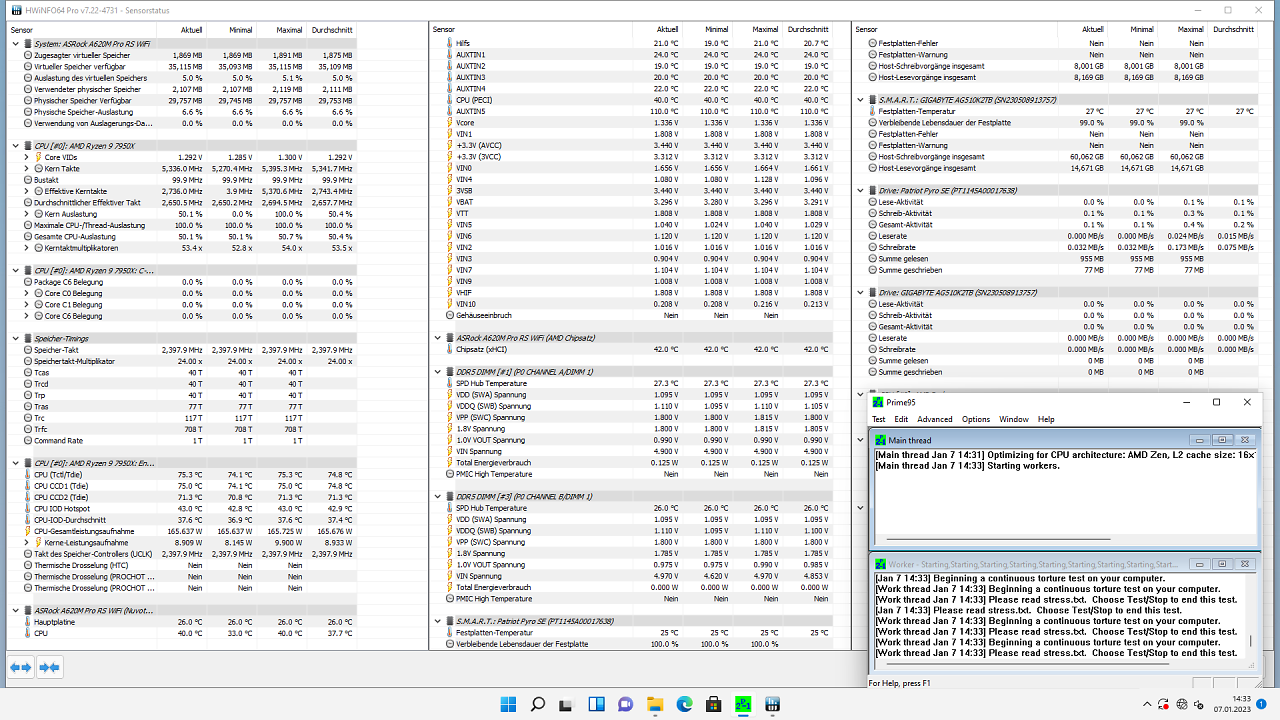This screenshot has height=720, width=1280.
Task: Select the Speicher-Takt row
Action: click(x=181, y=350)
